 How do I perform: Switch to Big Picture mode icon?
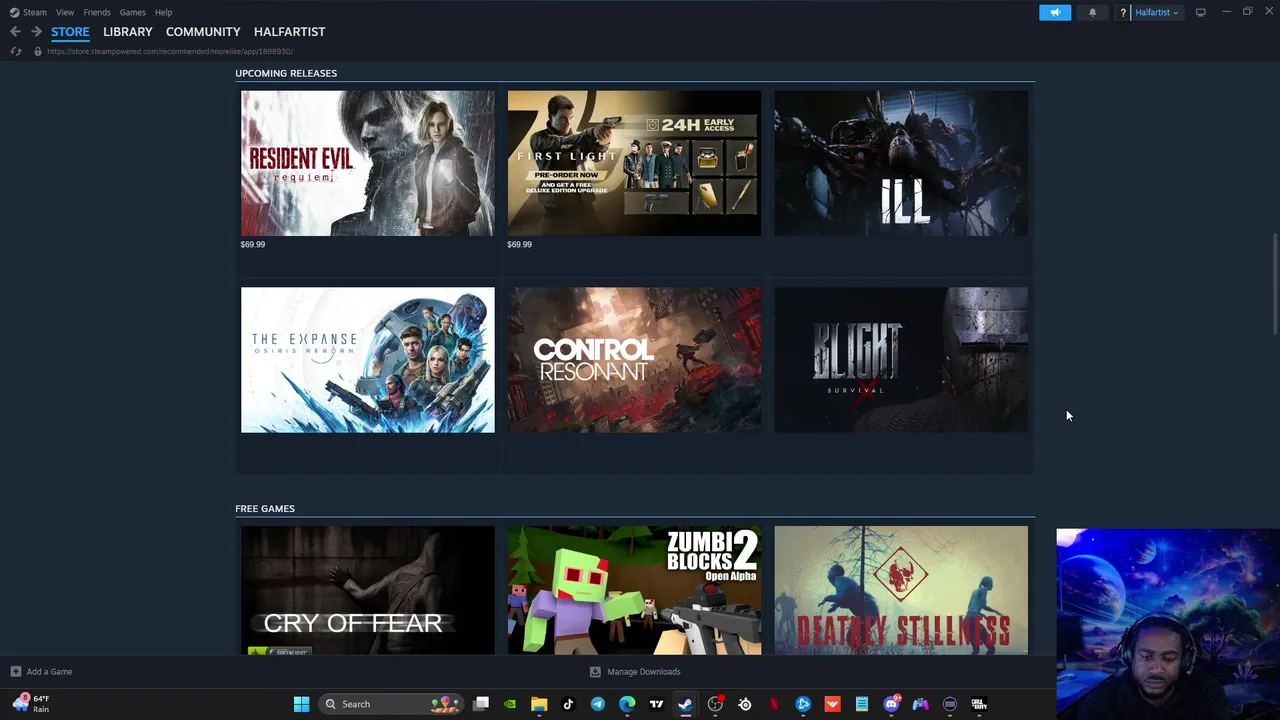(x=1200, y=12)
